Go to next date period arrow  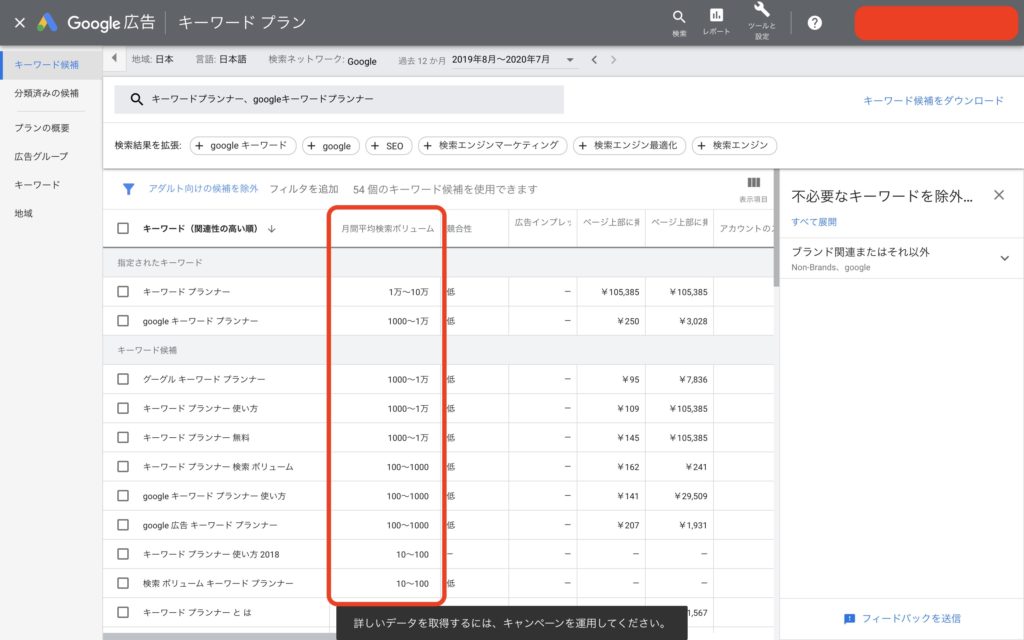[613, 59]
